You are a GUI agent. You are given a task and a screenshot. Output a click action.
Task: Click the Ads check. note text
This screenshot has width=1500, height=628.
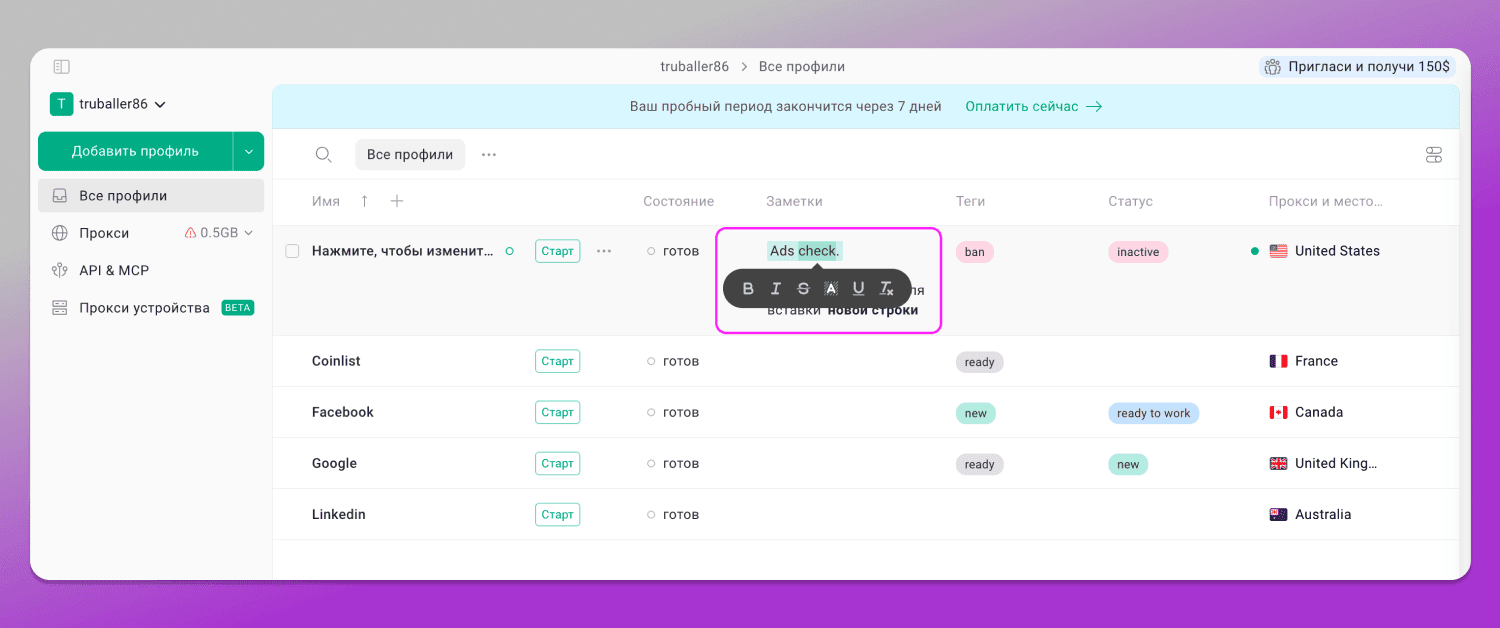point(805,251)
